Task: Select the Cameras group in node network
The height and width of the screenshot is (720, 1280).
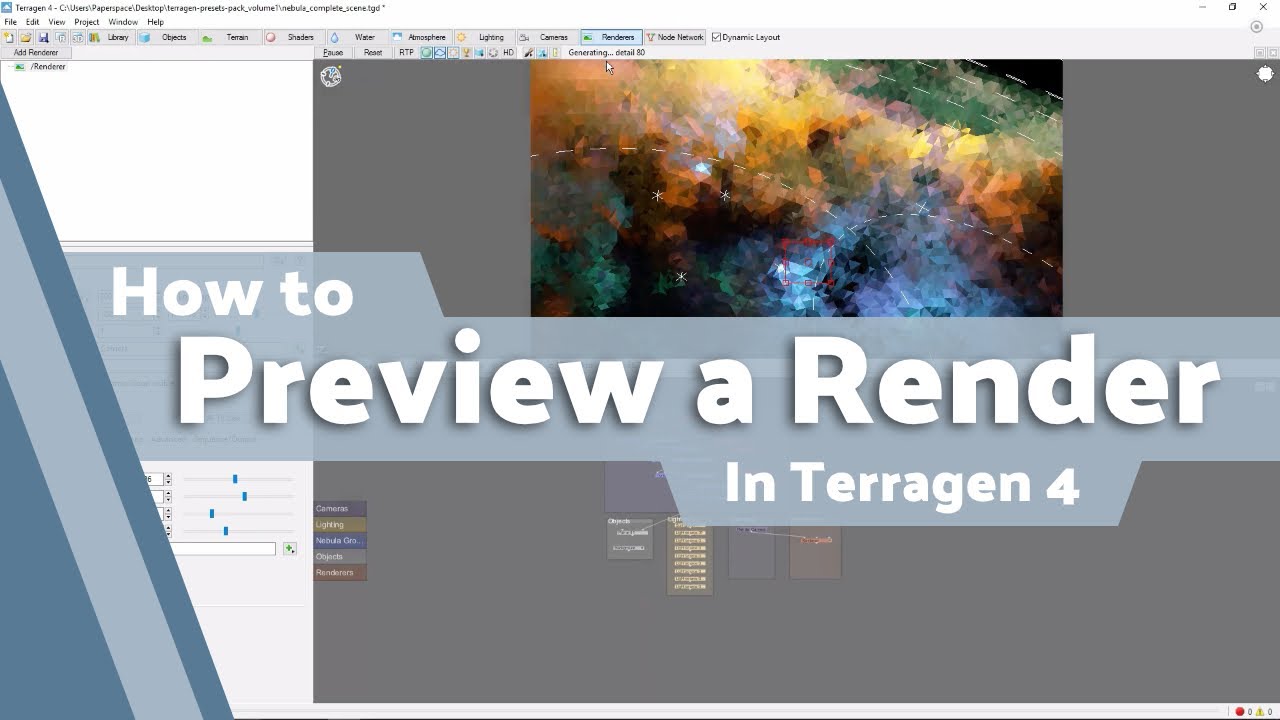Action: (340, 508)
